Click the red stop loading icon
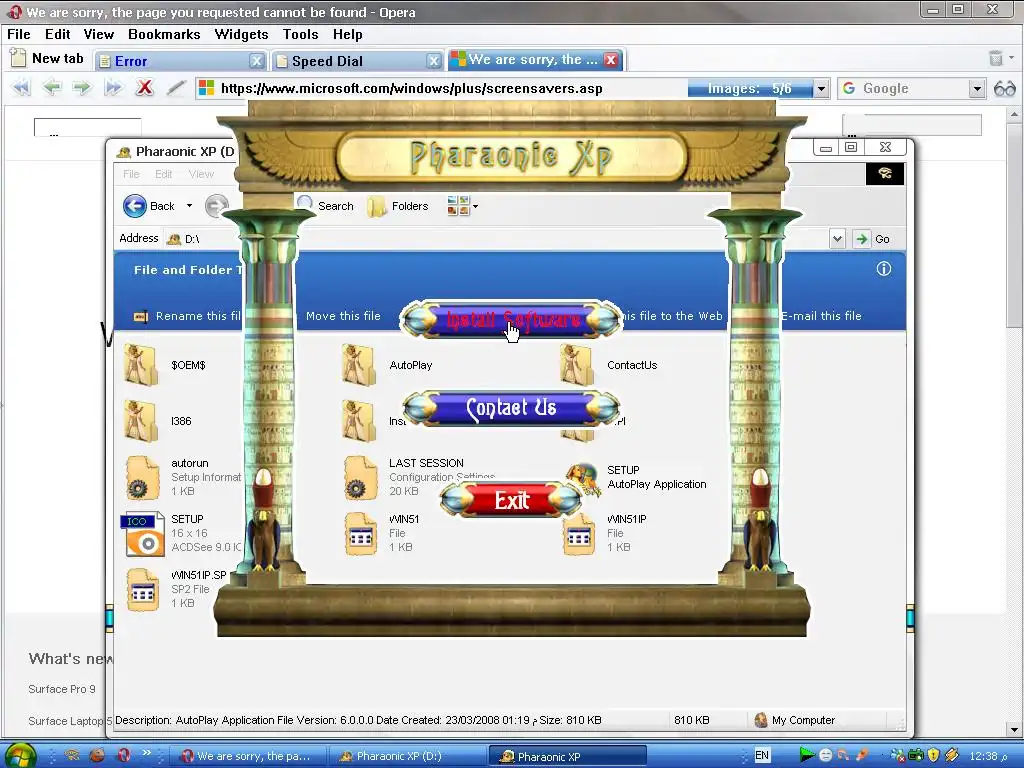Screen dimensions: 1024x768 144,88
